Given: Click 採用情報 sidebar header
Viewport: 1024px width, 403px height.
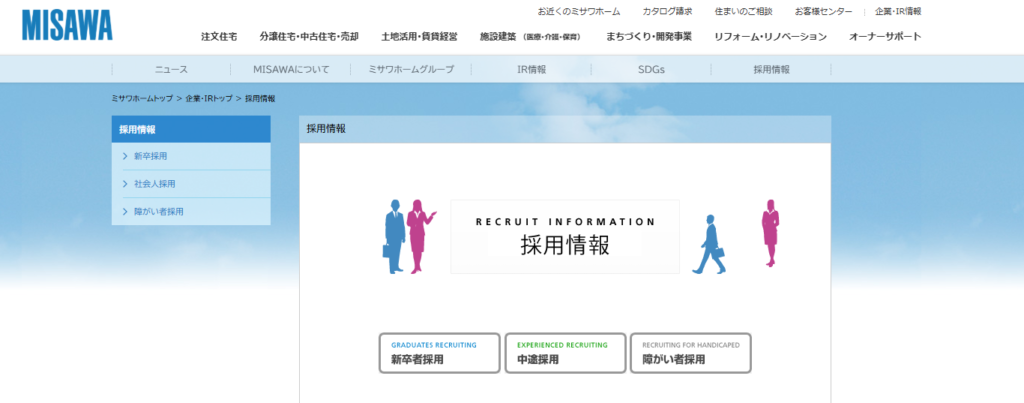Looking at the screenshot, I should pos(191,129).
